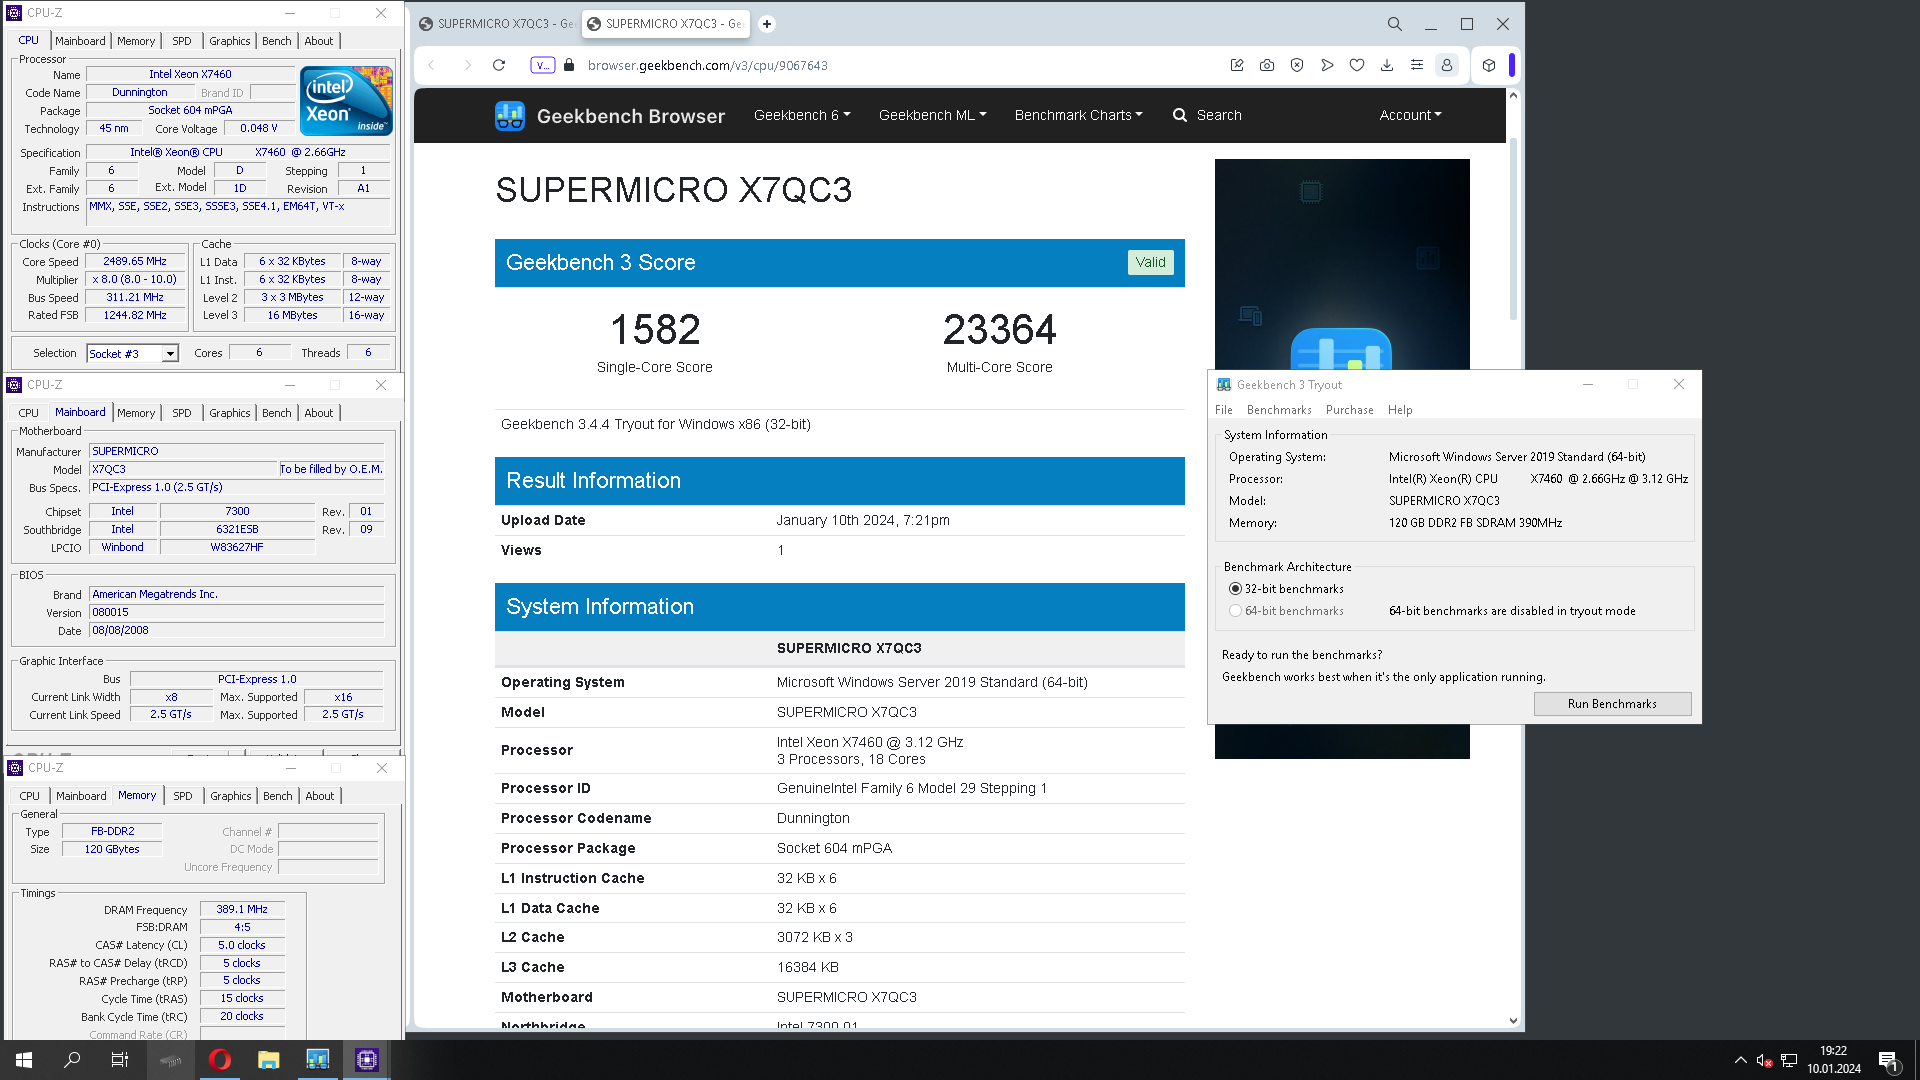Open CPU tab in middle CPU-Z window
Viewport: 1920px width, 1080px height.
(29, 413)
